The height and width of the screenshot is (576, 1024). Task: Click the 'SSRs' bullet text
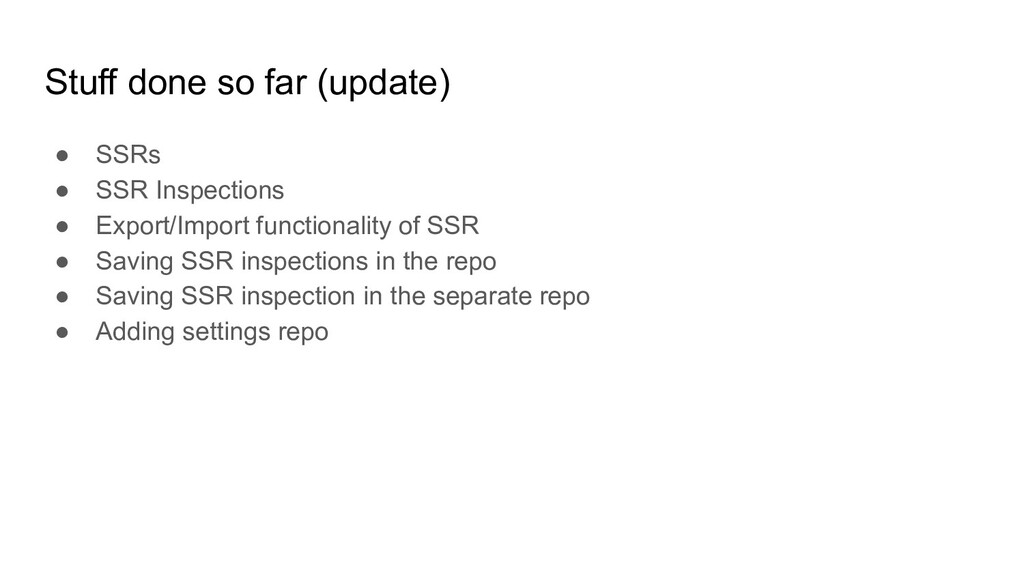(128, 155)
